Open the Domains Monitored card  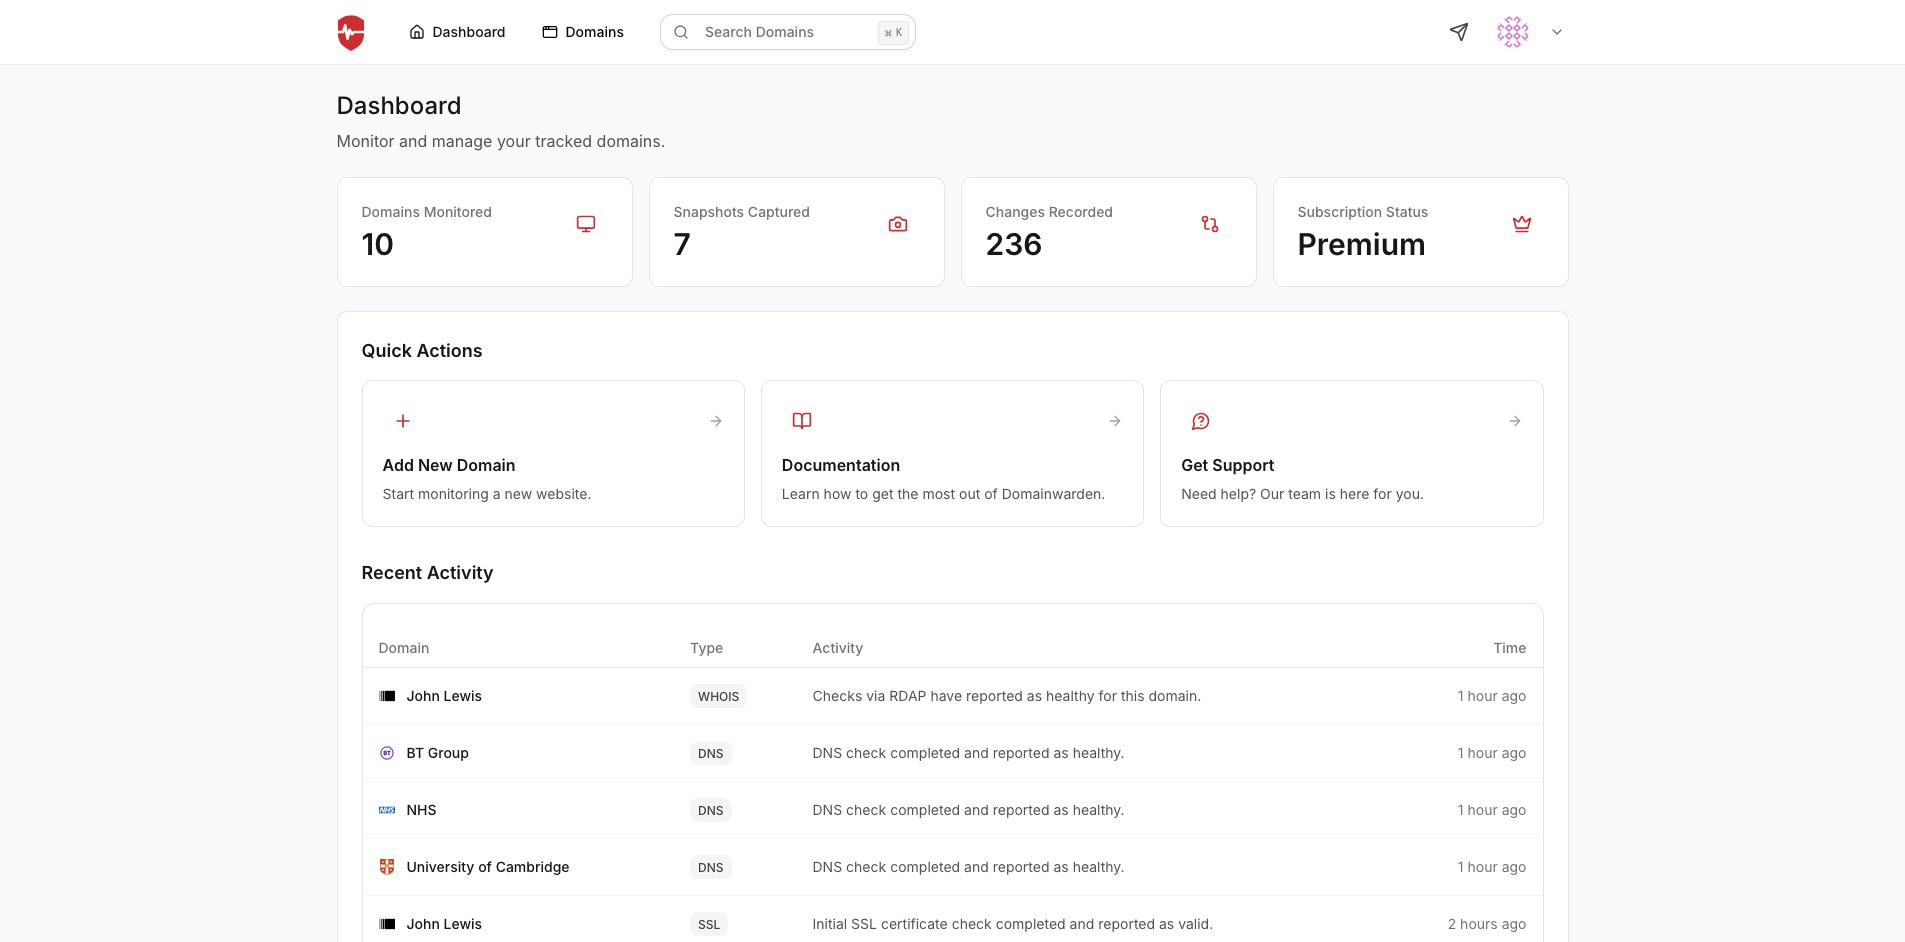click(485, 232)
